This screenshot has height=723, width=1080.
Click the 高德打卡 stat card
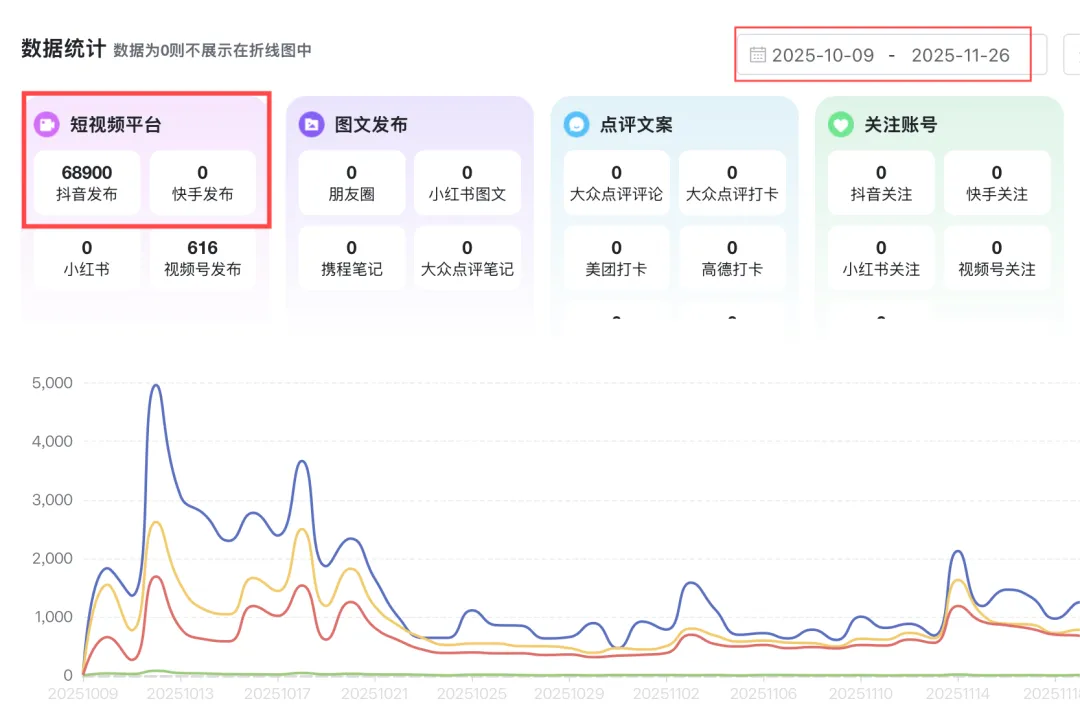(732, 257)
